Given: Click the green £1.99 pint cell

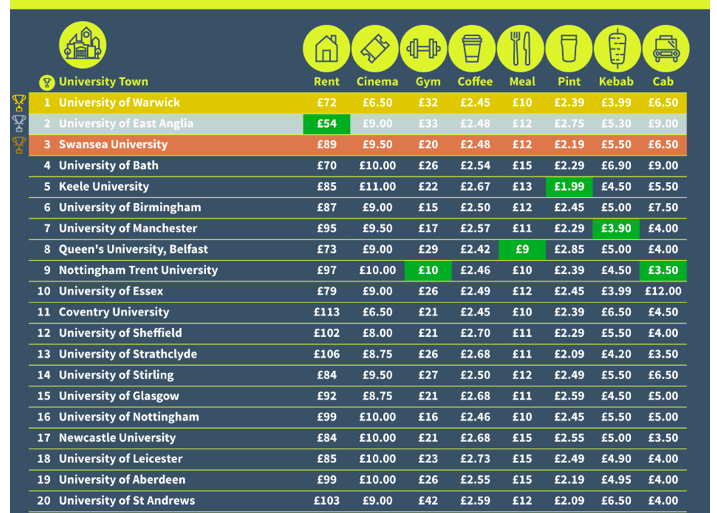Looking at the screenshot, I should [569, 187].
